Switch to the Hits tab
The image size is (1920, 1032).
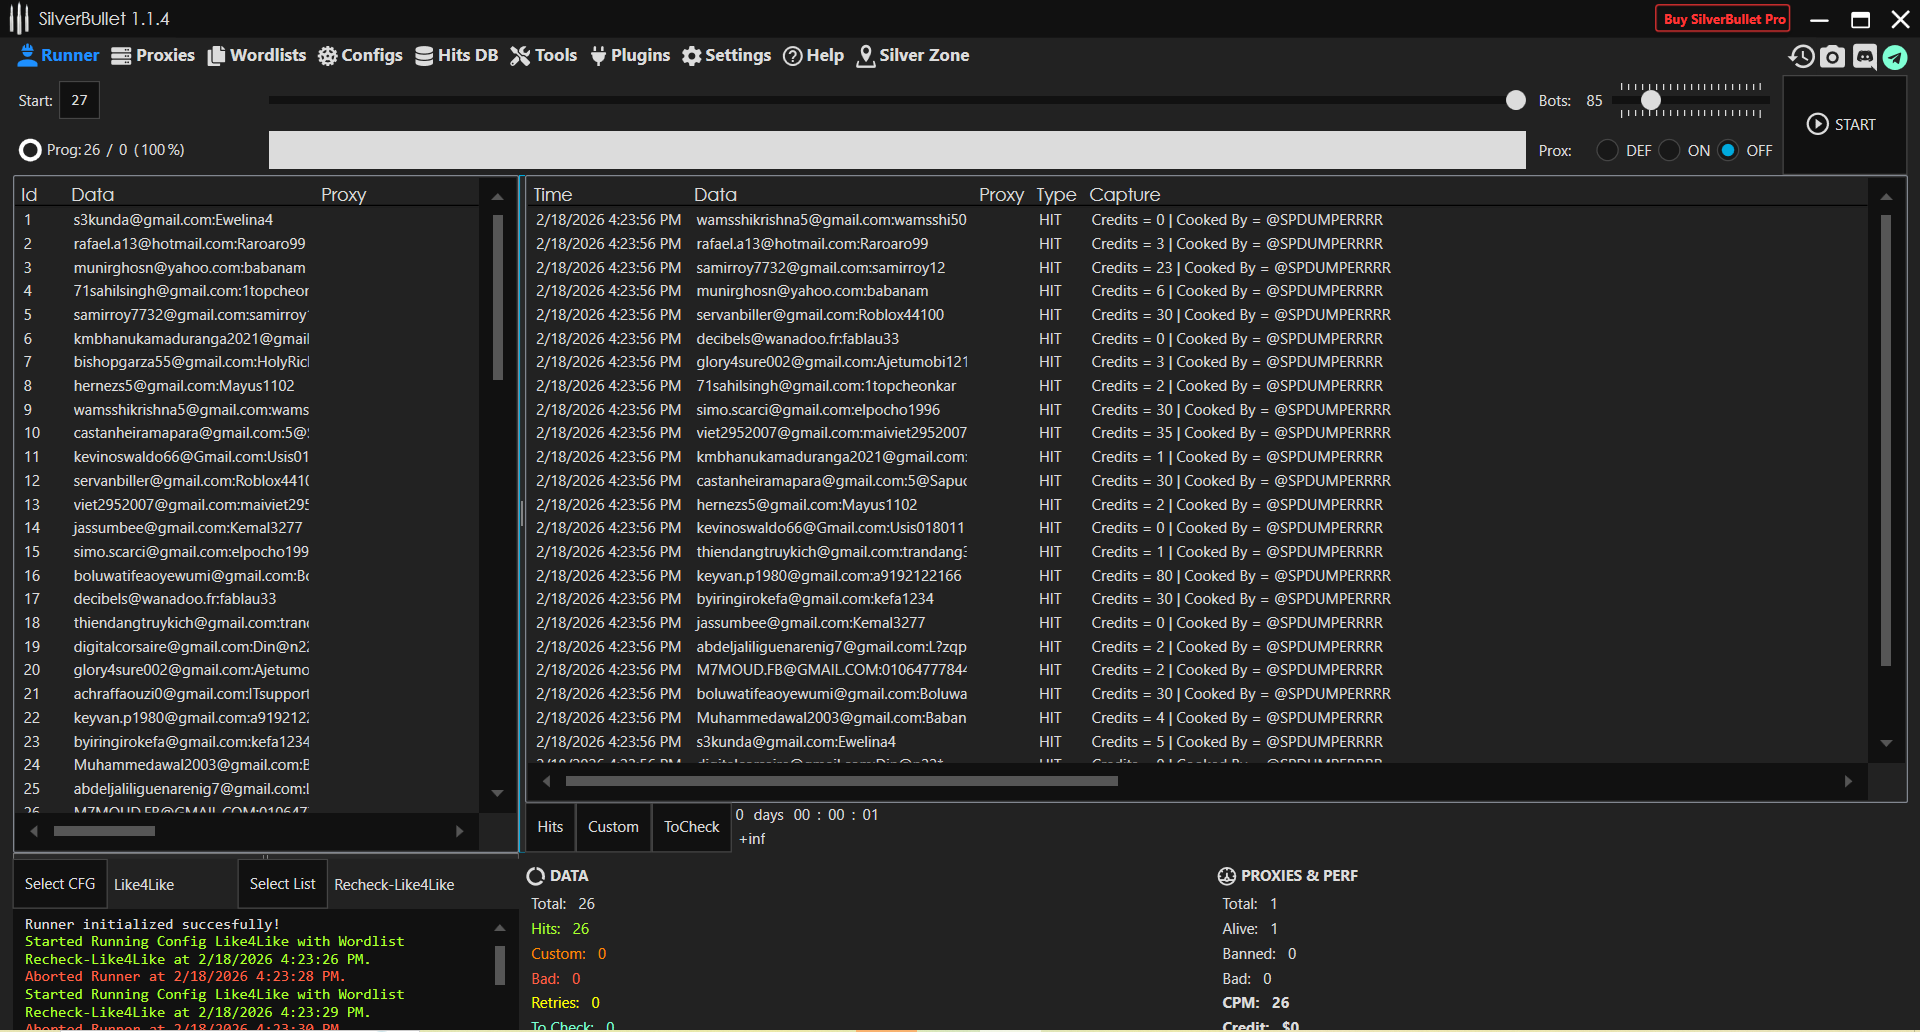pyautogui.click(x=550, y=827)
